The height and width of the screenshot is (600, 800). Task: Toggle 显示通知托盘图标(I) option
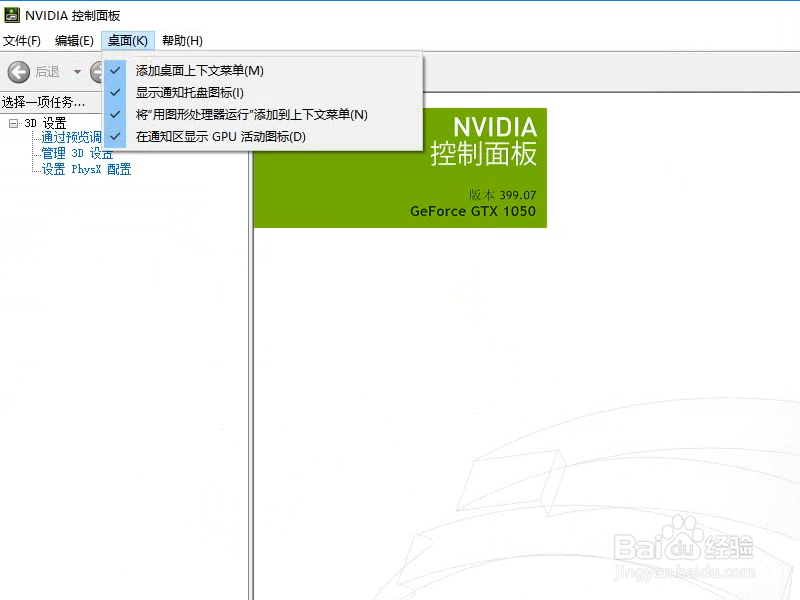click(263, 92)
